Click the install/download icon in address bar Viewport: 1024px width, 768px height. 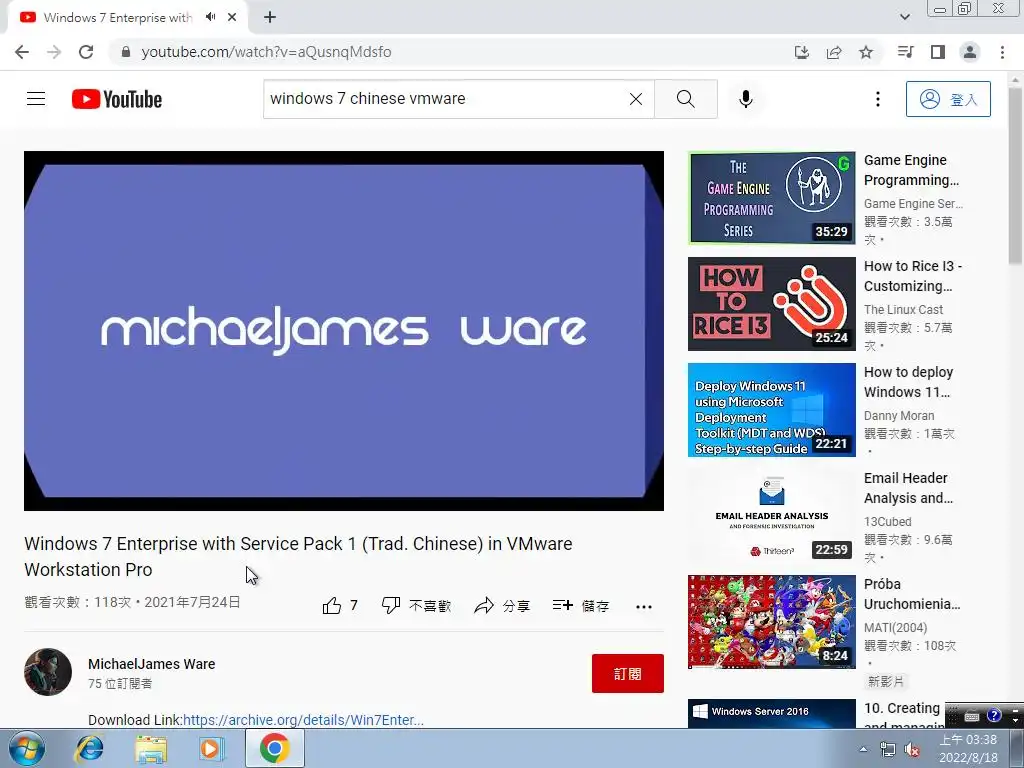click(x=802, y=52)
